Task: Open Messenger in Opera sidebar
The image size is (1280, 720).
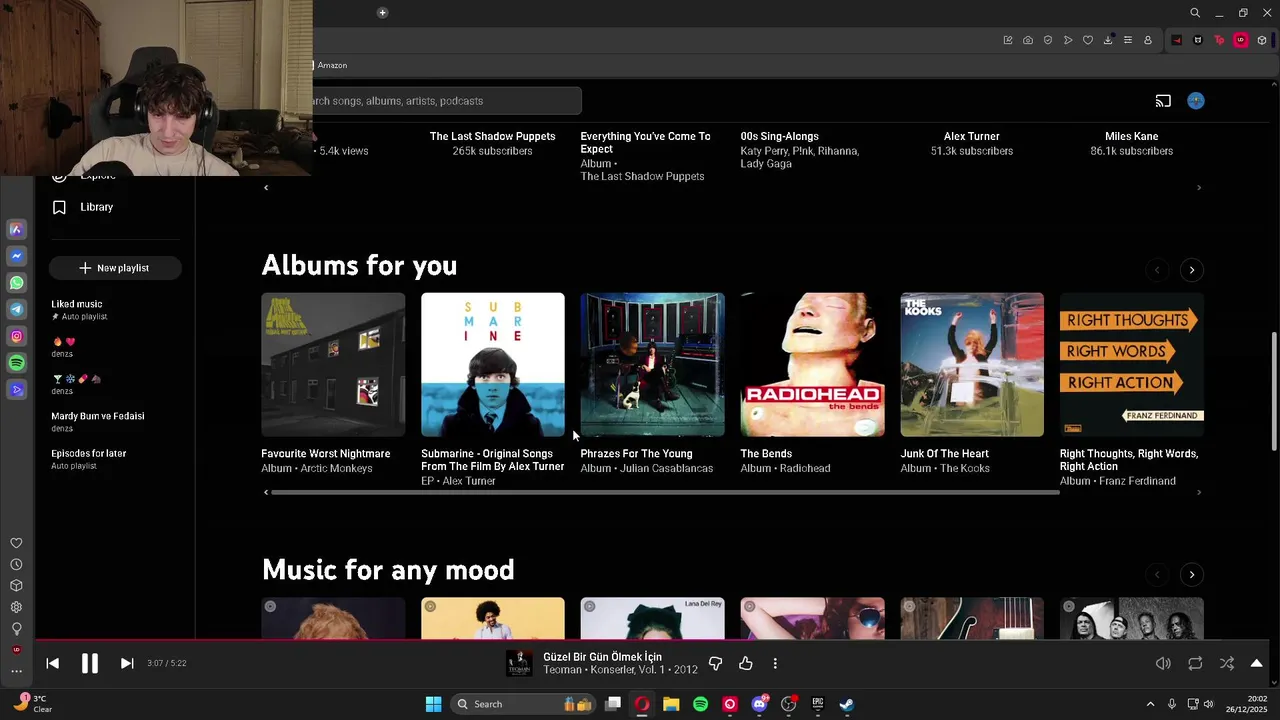Action: 16,256
